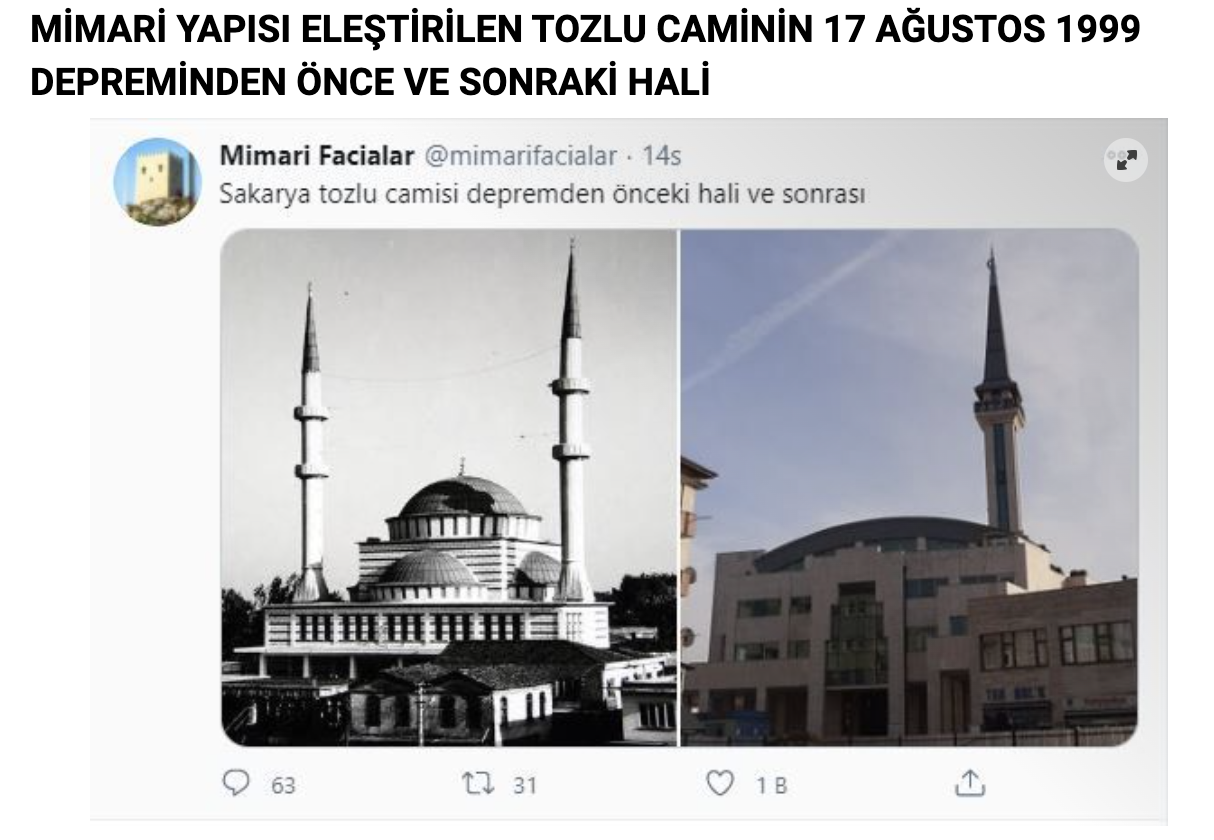Visit the @mimarifacialar handle link
The width and height of the screenshot is (1214, 840).
[x=522, y=156]
